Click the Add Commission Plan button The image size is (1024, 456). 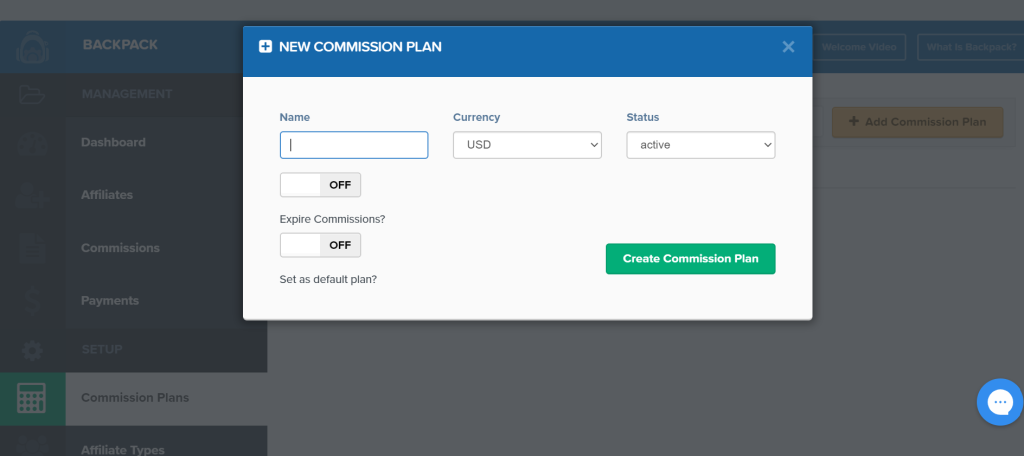coord(917,122)
